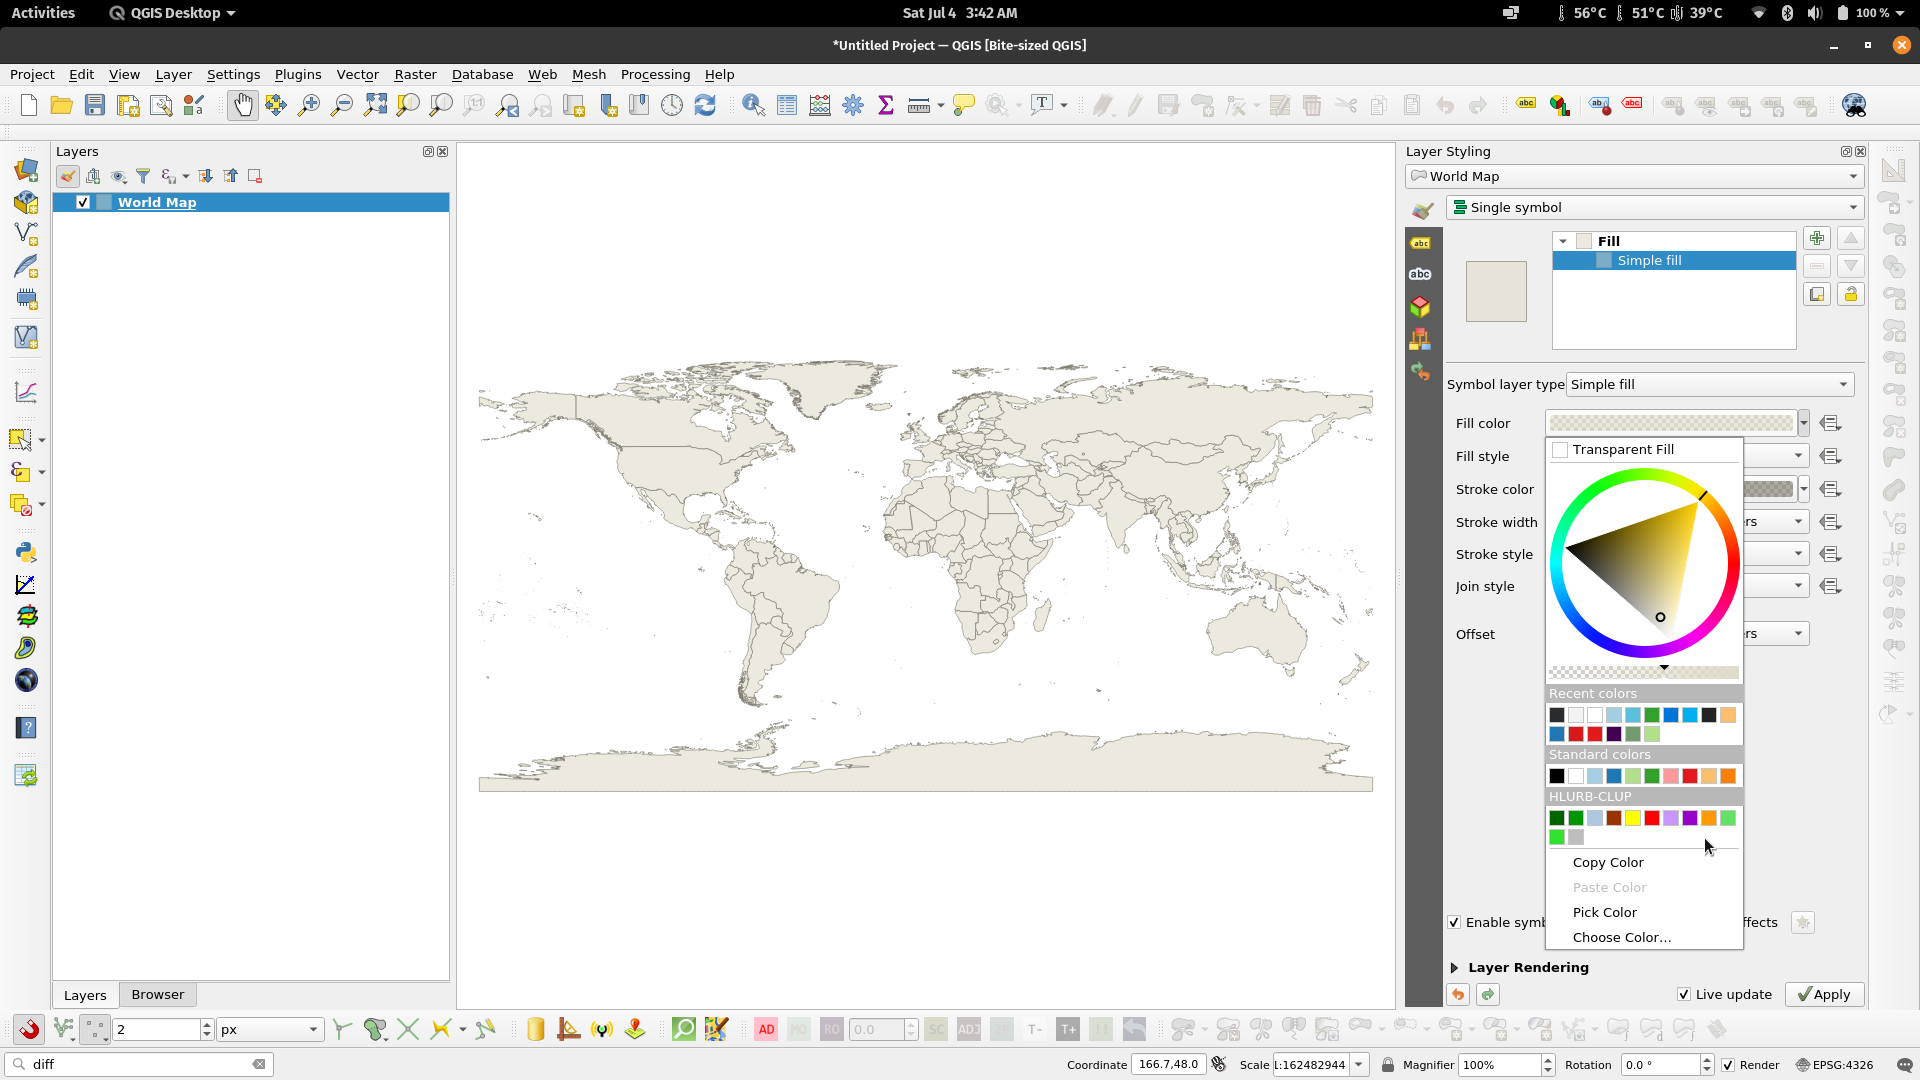Screen dimensions: 1920x1080
Task: Click the Apply button
Action: click(1824, 994)
